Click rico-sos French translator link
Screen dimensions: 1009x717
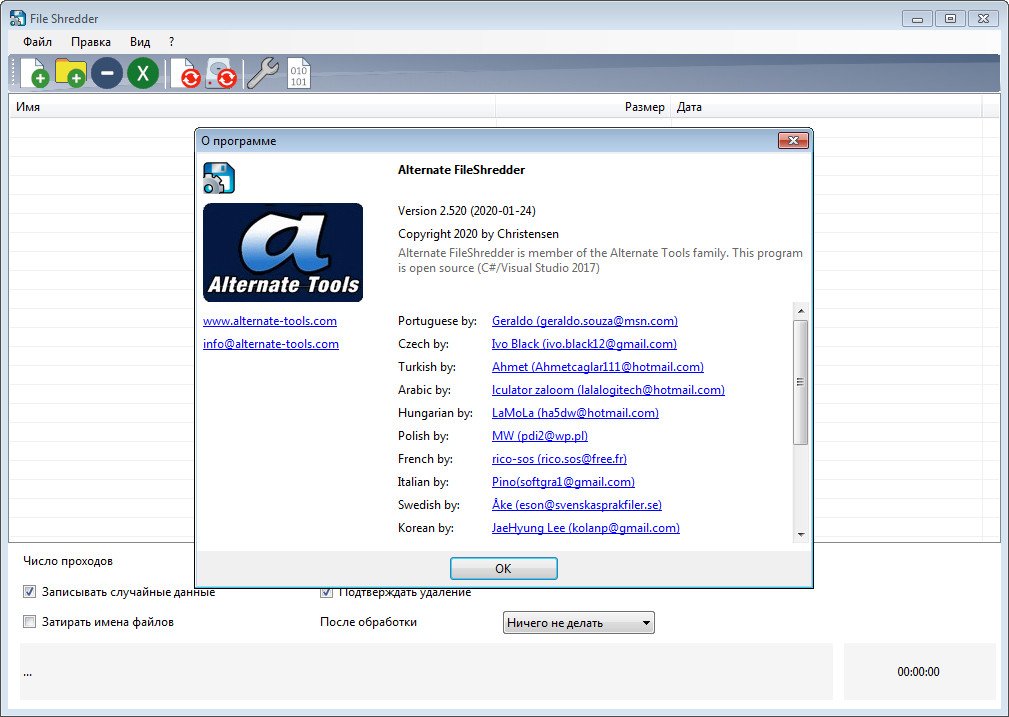pyautogui.click(x=559, y=459)
